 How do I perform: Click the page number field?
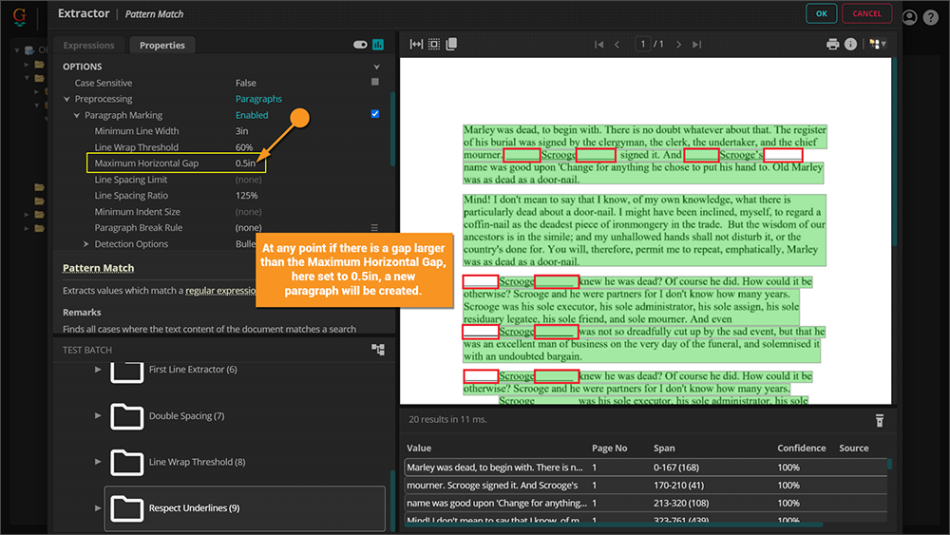642,44
